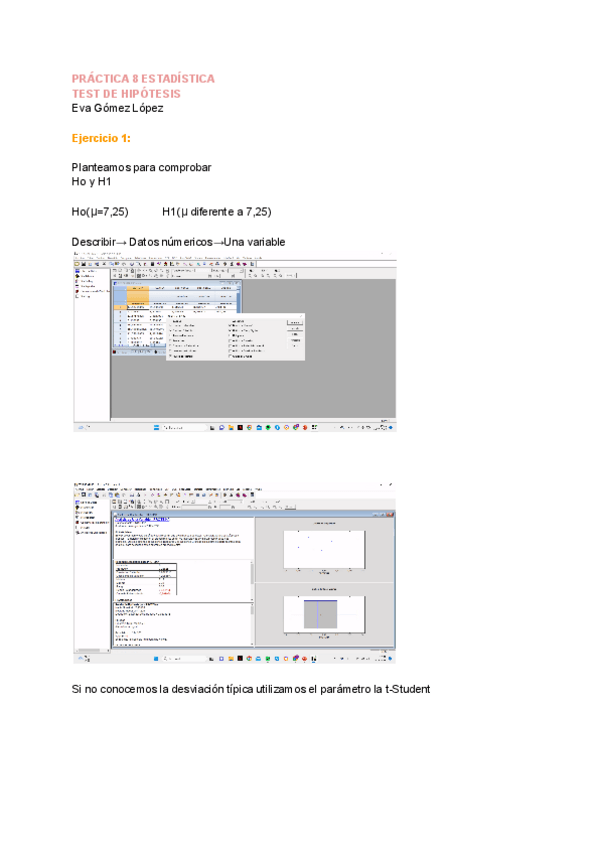Viewport: 600px width, 848px height.
Task: Click the heading 'PRÁCTICA 8 ESTADÍSTICA'
Action: tap(143, 79)
